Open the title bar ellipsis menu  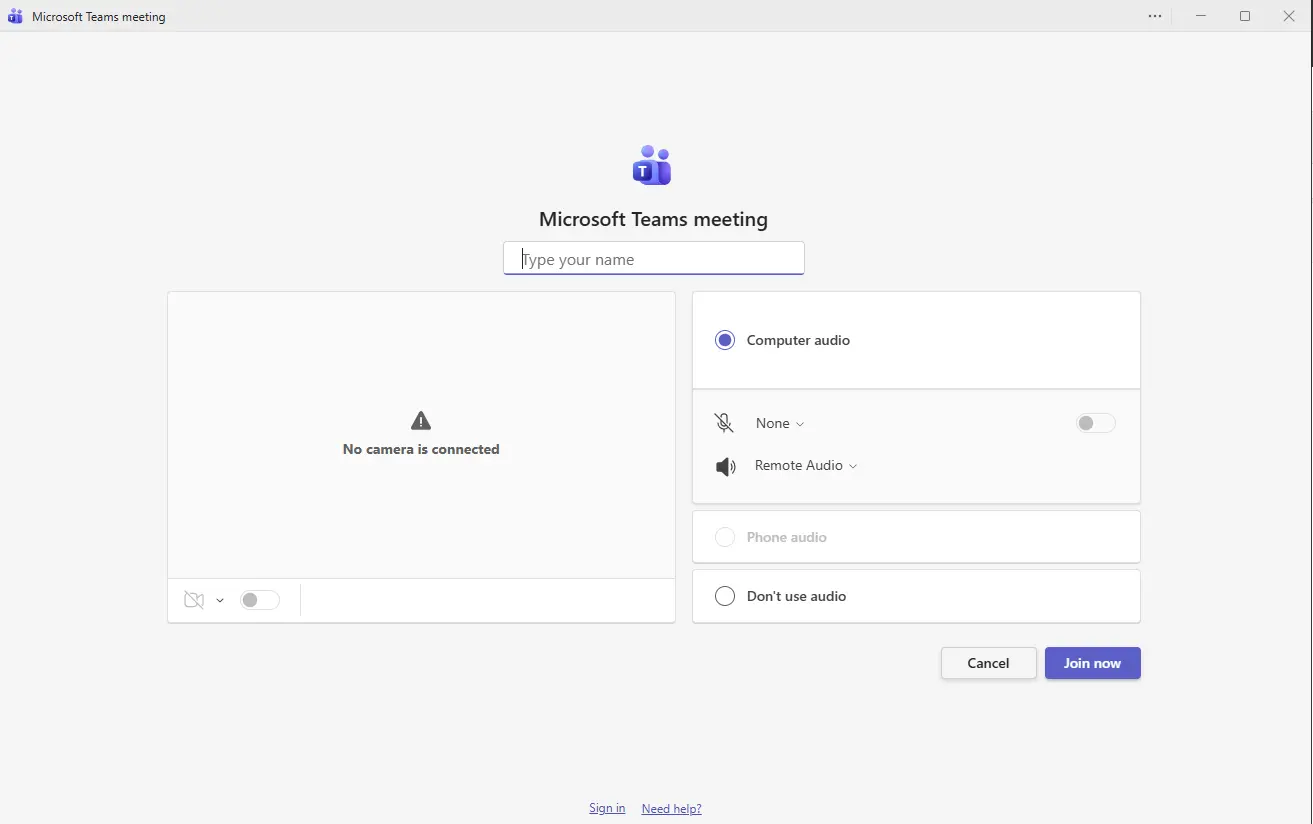pos(1154,15)
